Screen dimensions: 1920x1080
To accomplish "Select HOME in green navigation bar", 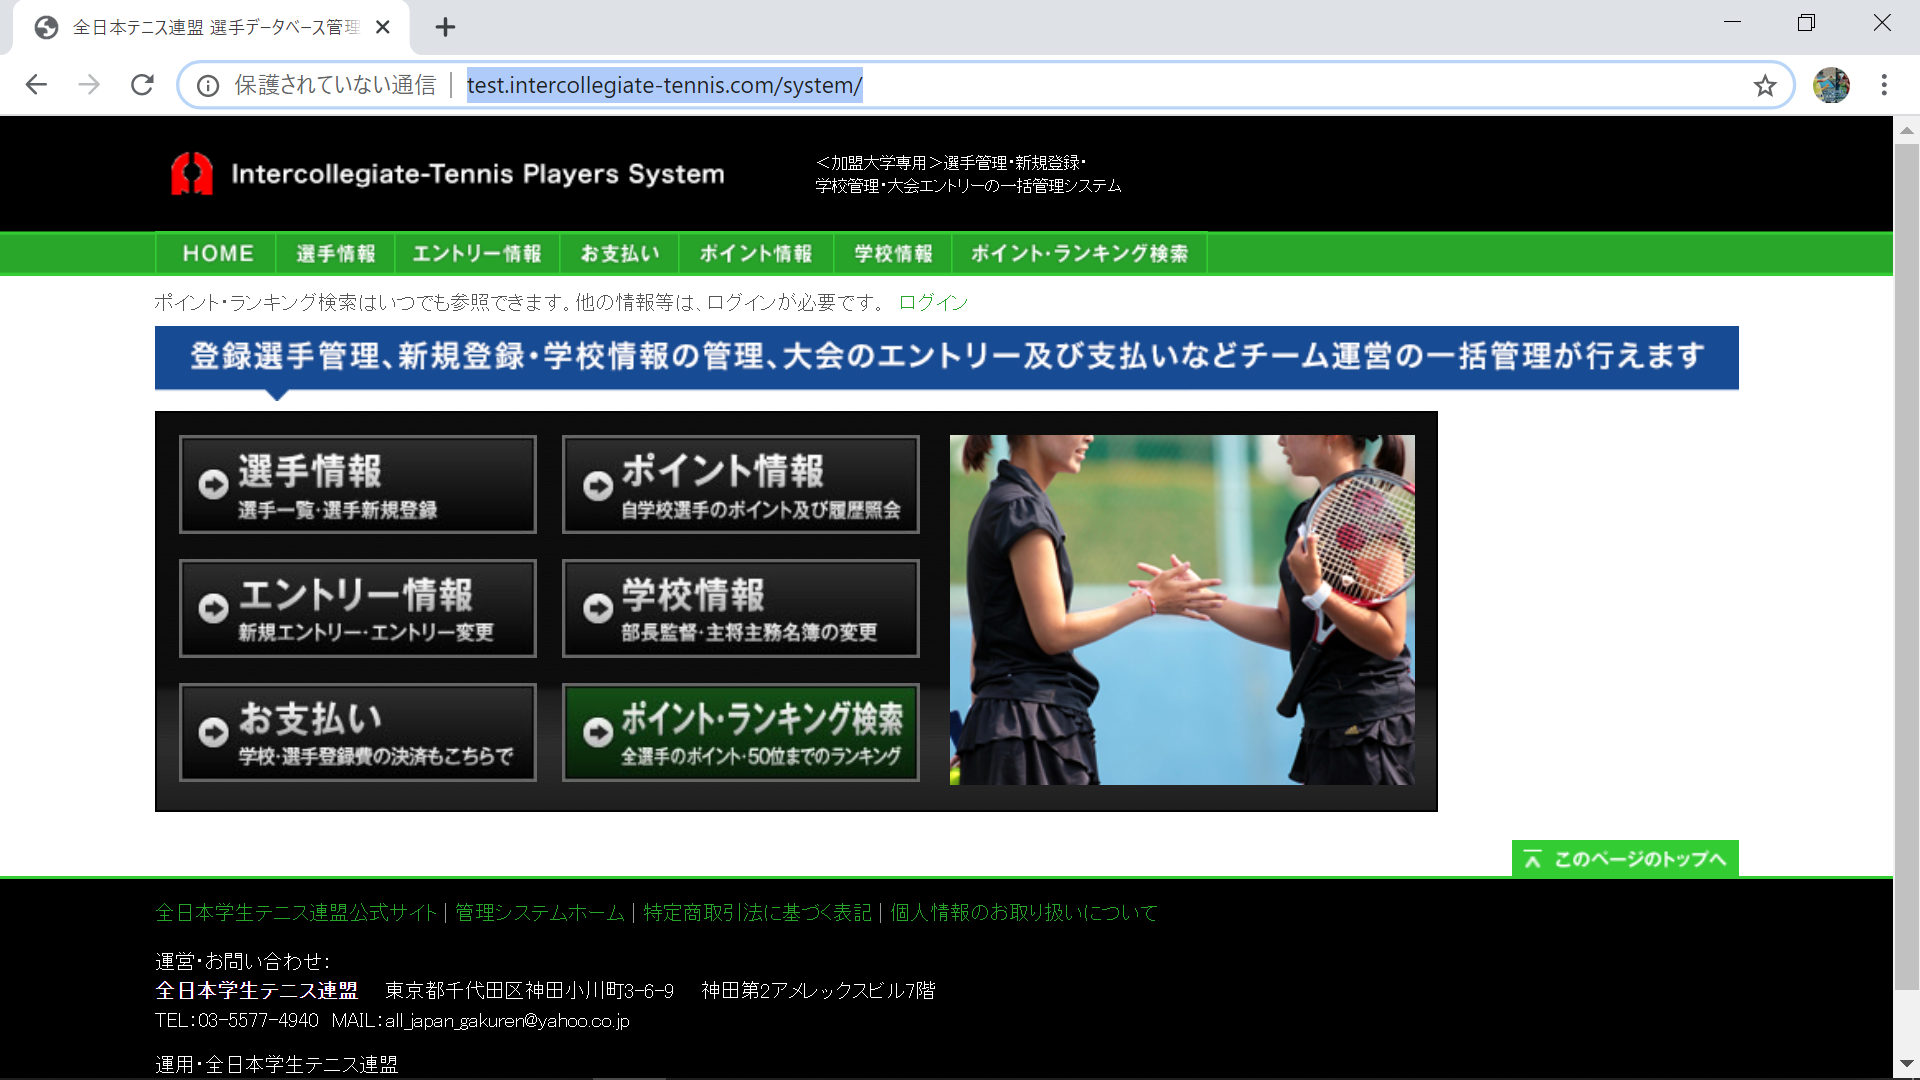I will [217, 254].
